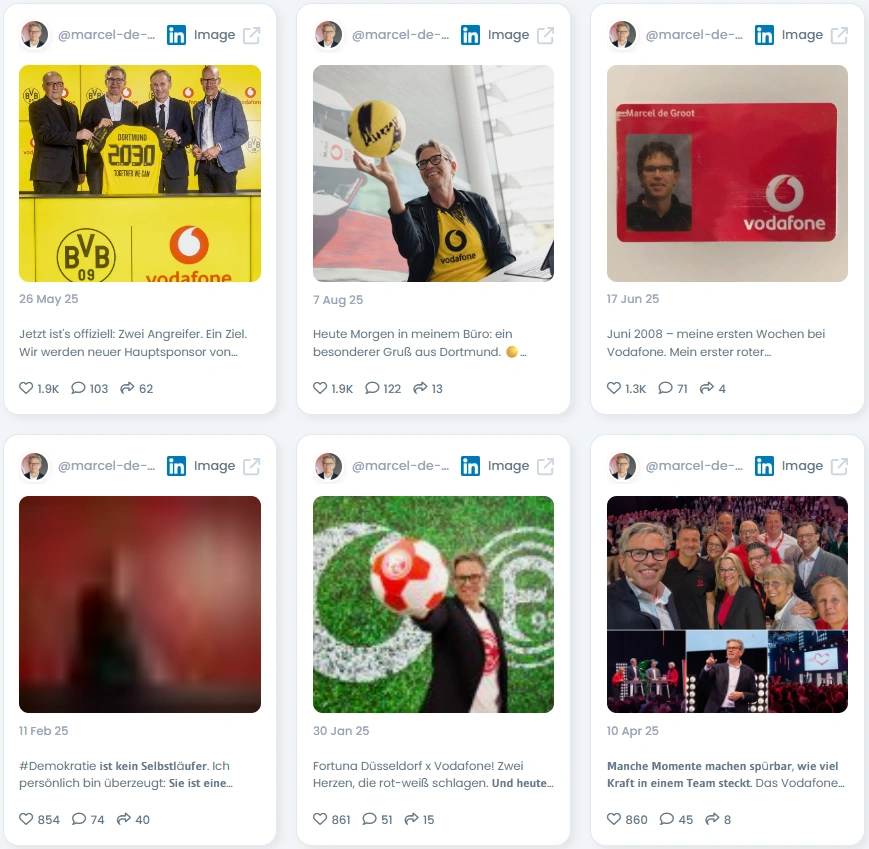
Task: Open the blurred red image from 11 Feb 25
Action: pos(140,604)
